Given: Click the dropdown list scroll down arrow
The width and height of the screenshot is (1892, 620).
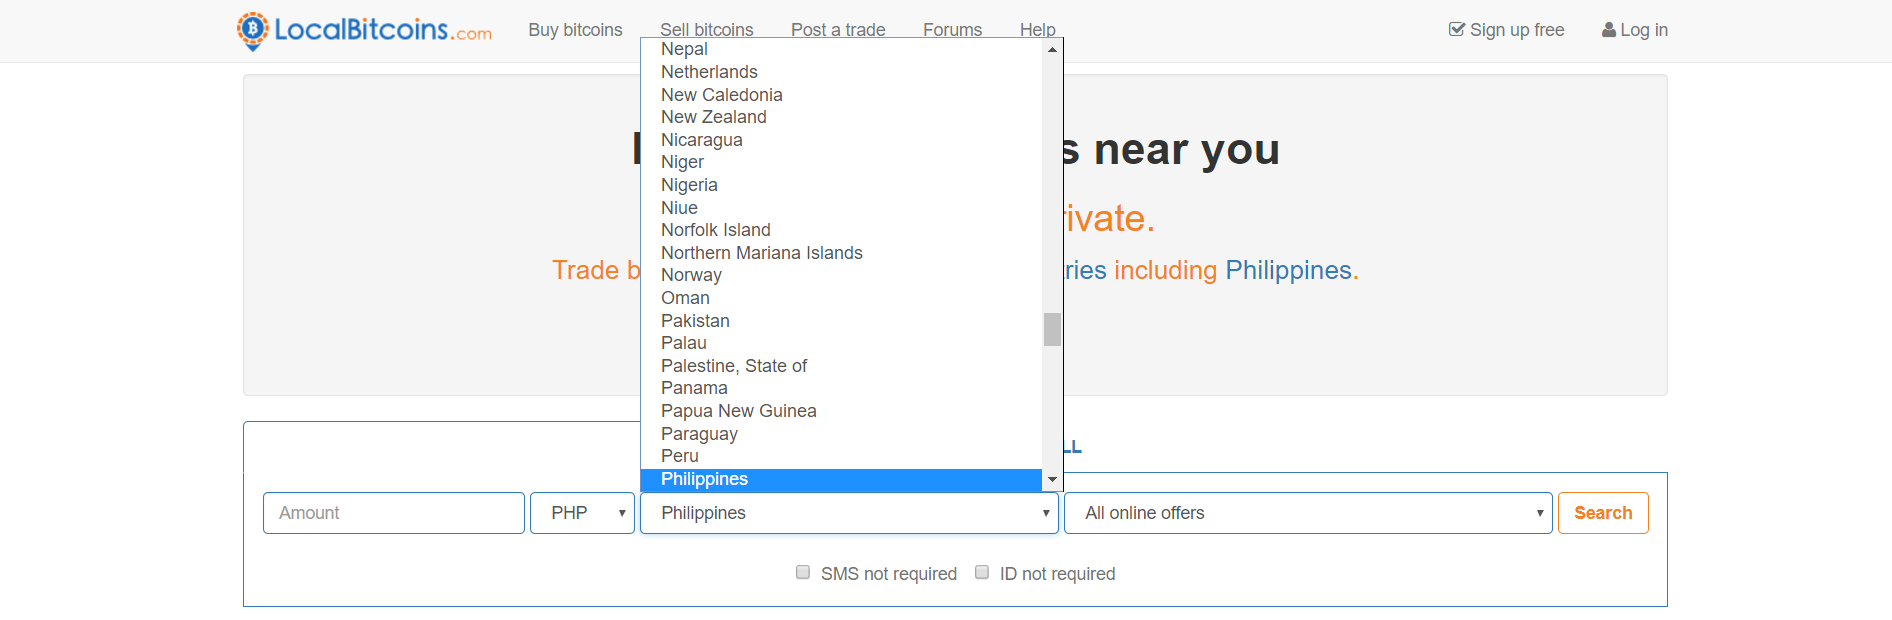Looking at the screenshot, I should [1052, 480].
